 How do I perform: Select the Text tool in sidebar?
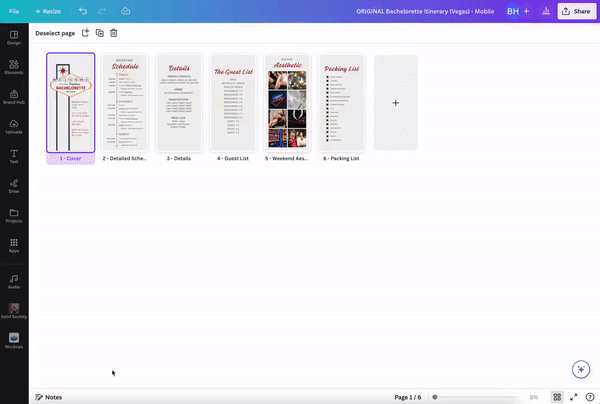14,153
